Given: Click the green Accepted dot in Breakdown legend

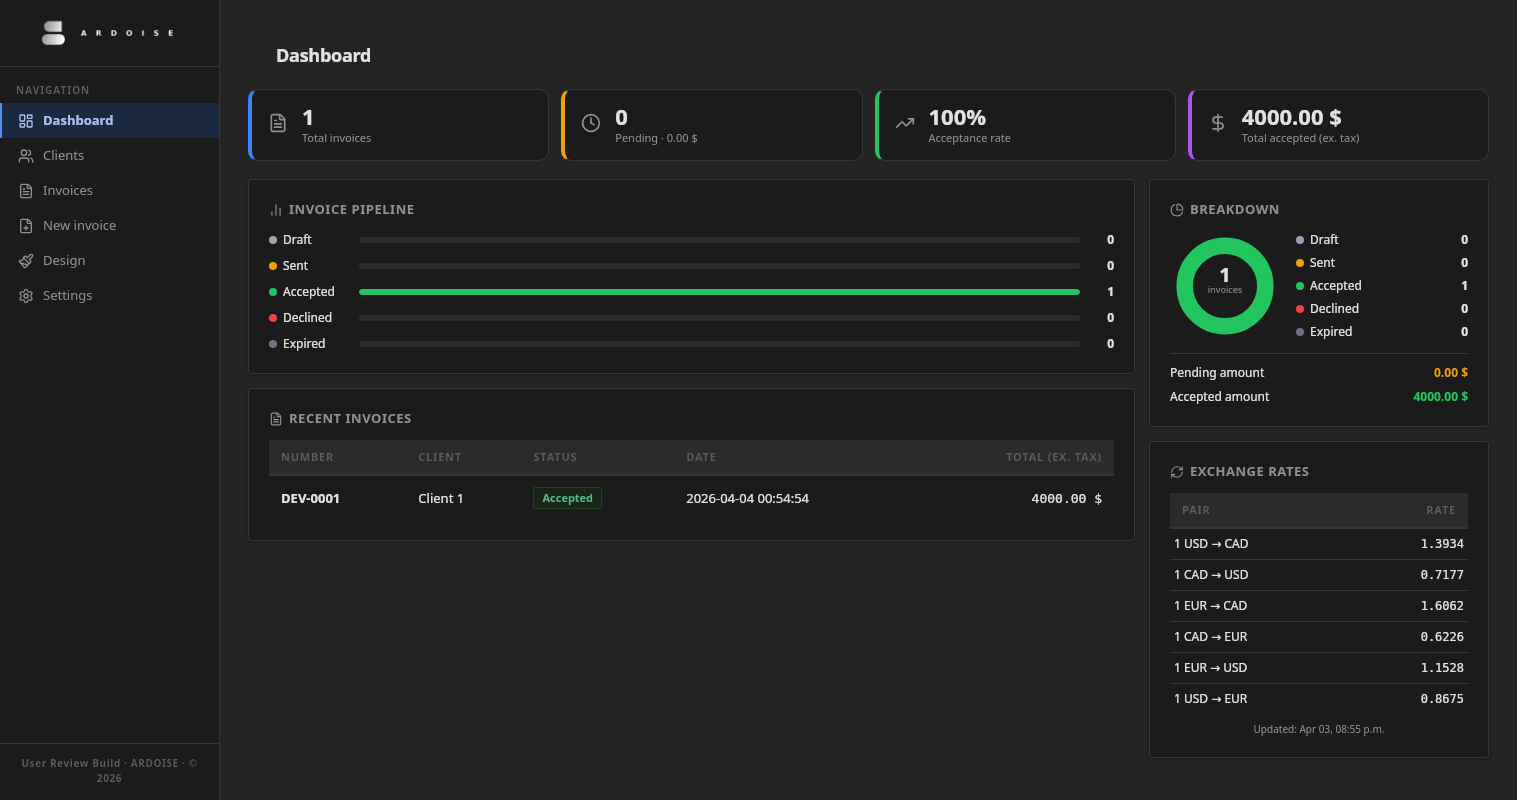Looking at the screenshot, I should pos(1300,286).
